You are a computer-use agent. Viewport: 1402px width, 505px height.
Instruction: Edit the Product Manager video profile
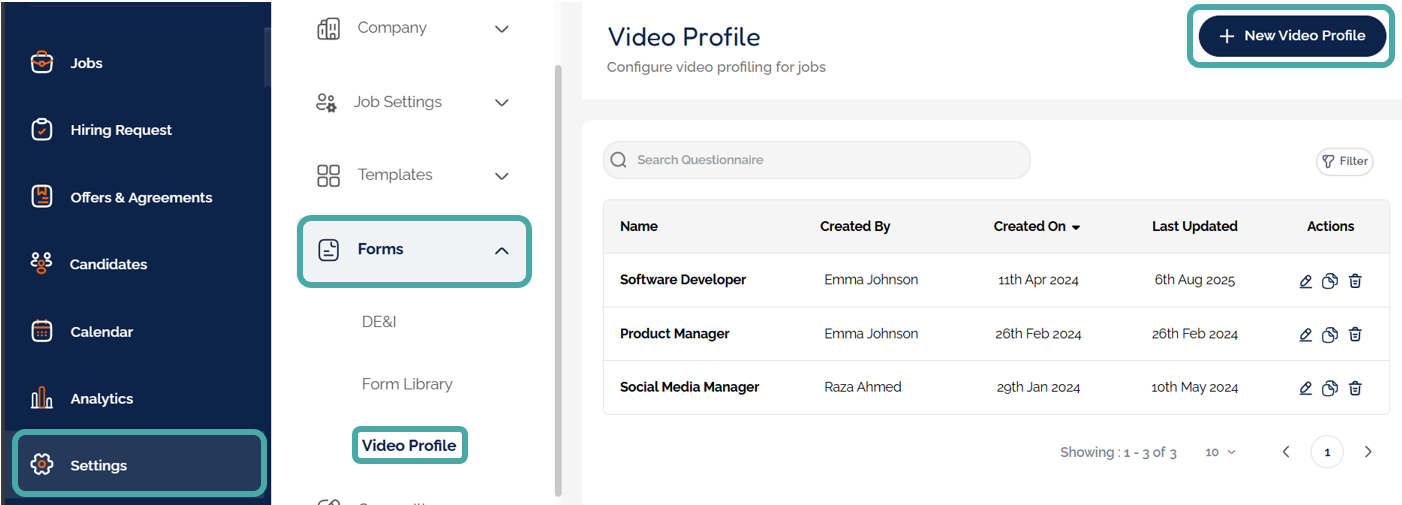[1305, 335]
